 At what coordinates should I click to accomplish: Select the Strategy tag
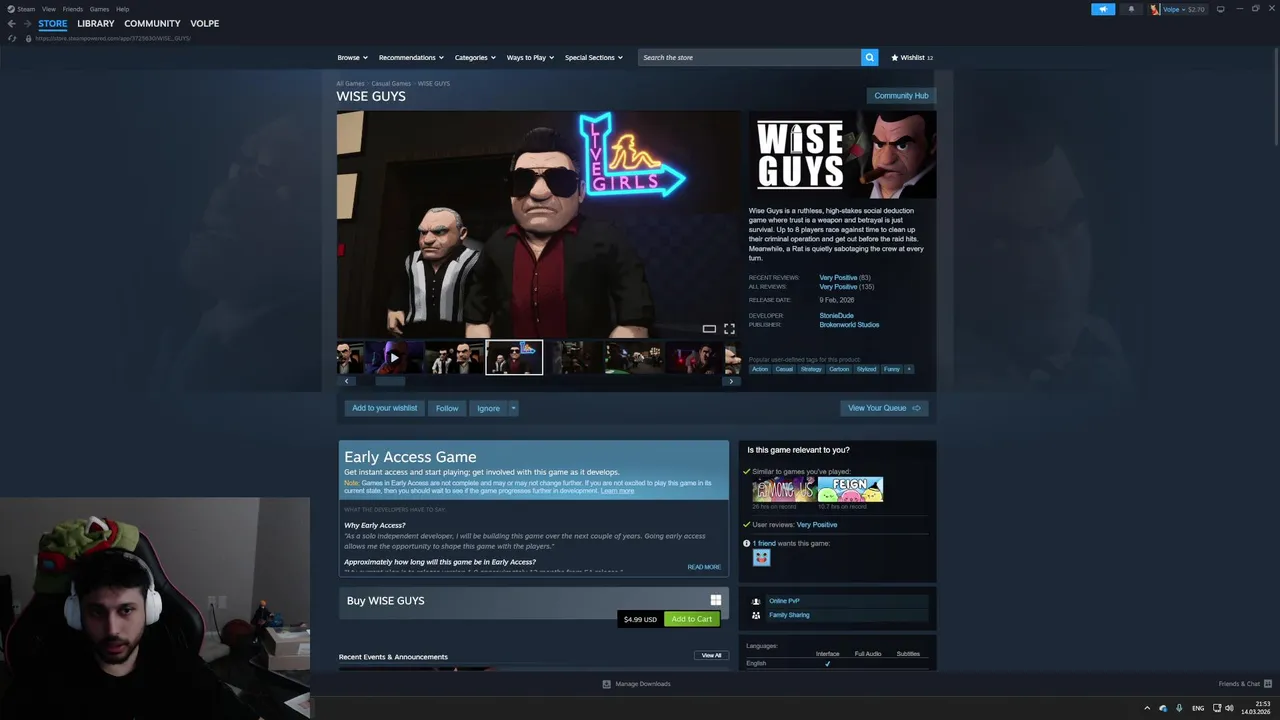811,369
